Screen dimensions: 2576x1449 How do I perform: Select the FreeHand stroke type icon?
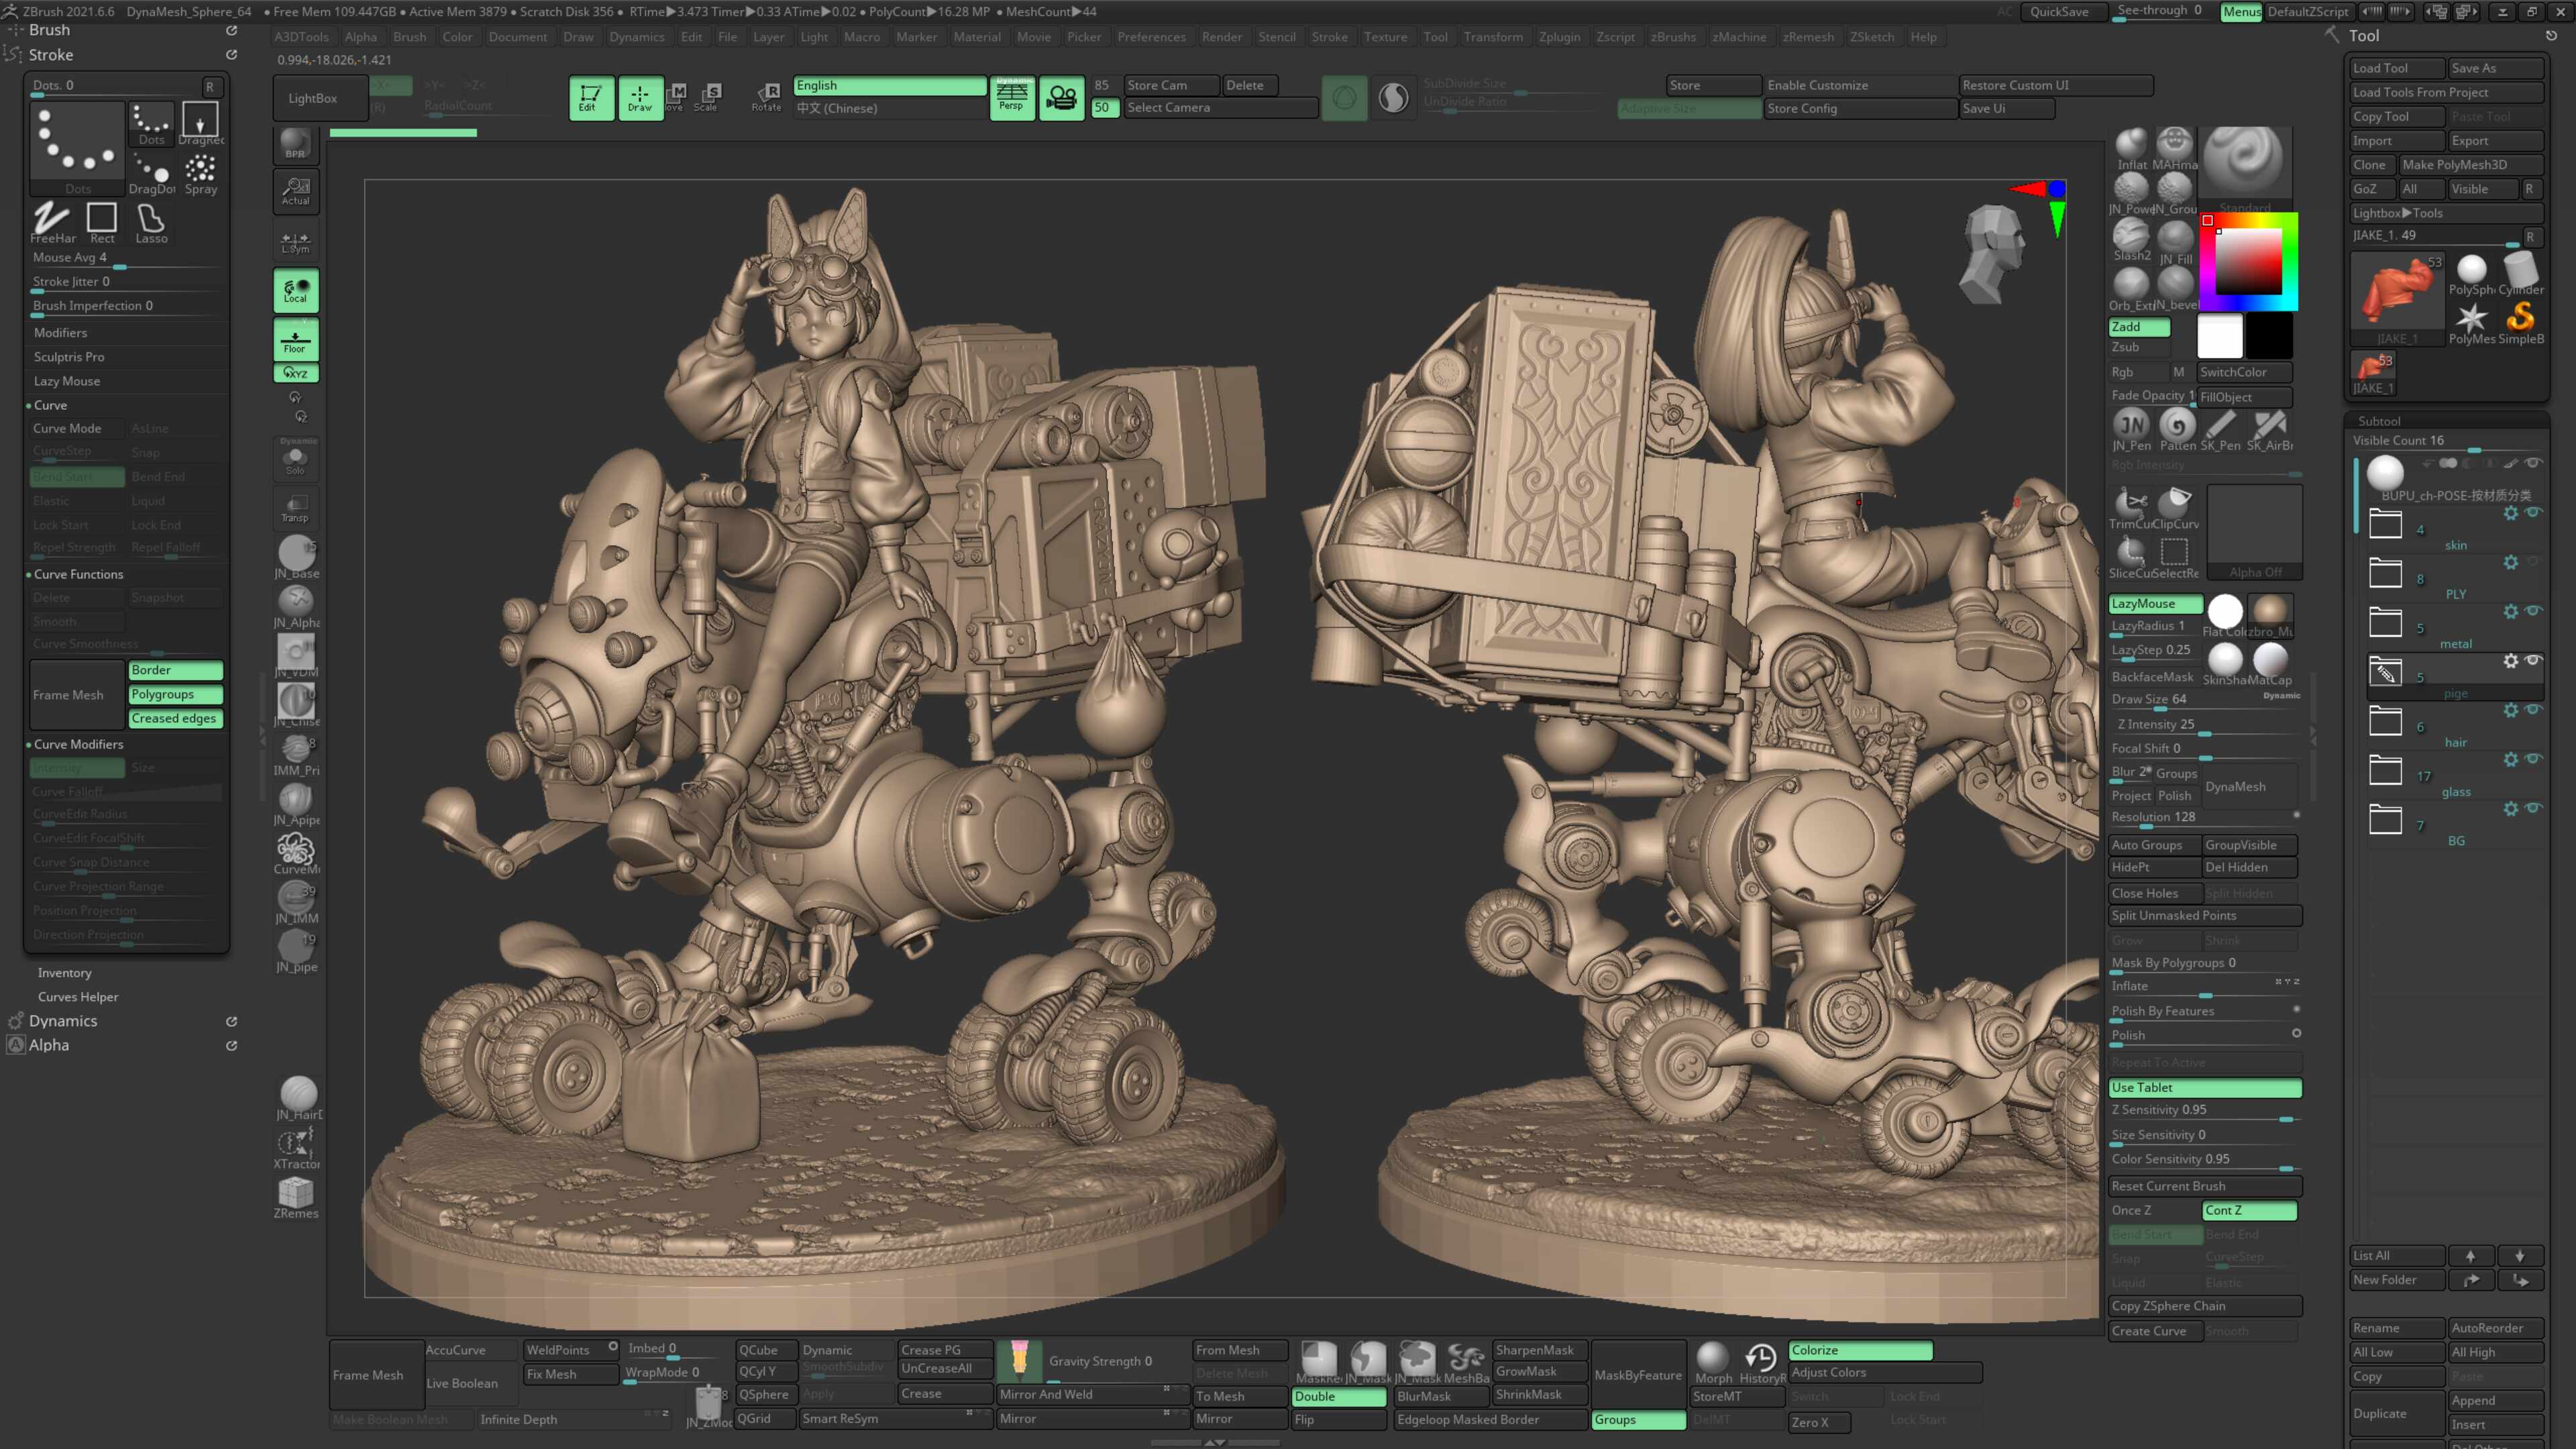pos(52,222)
